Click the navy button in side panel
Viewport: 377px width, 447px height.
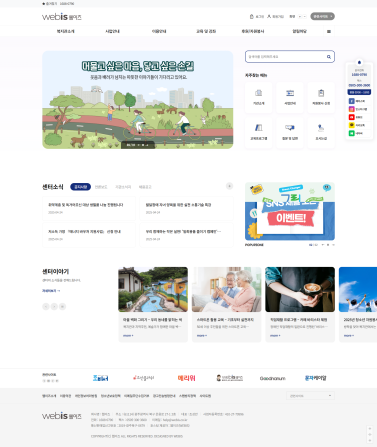(359, 92)
